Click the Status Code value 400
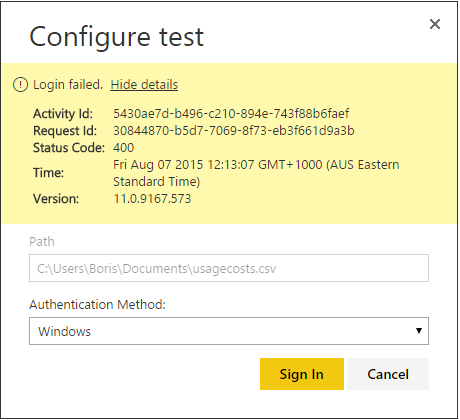460x420 pixels. click(123, 148)
